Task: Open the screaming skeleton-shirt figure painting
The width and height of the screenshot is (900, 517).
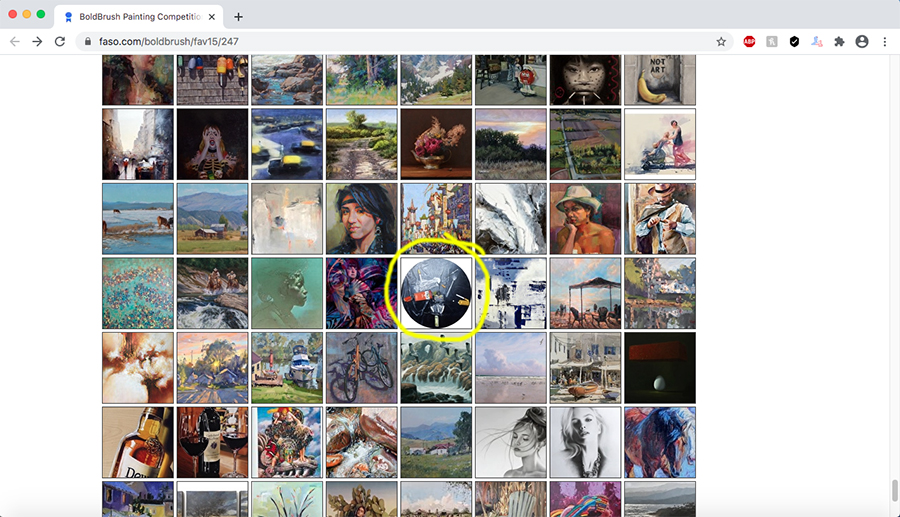Action: [212, 144]
